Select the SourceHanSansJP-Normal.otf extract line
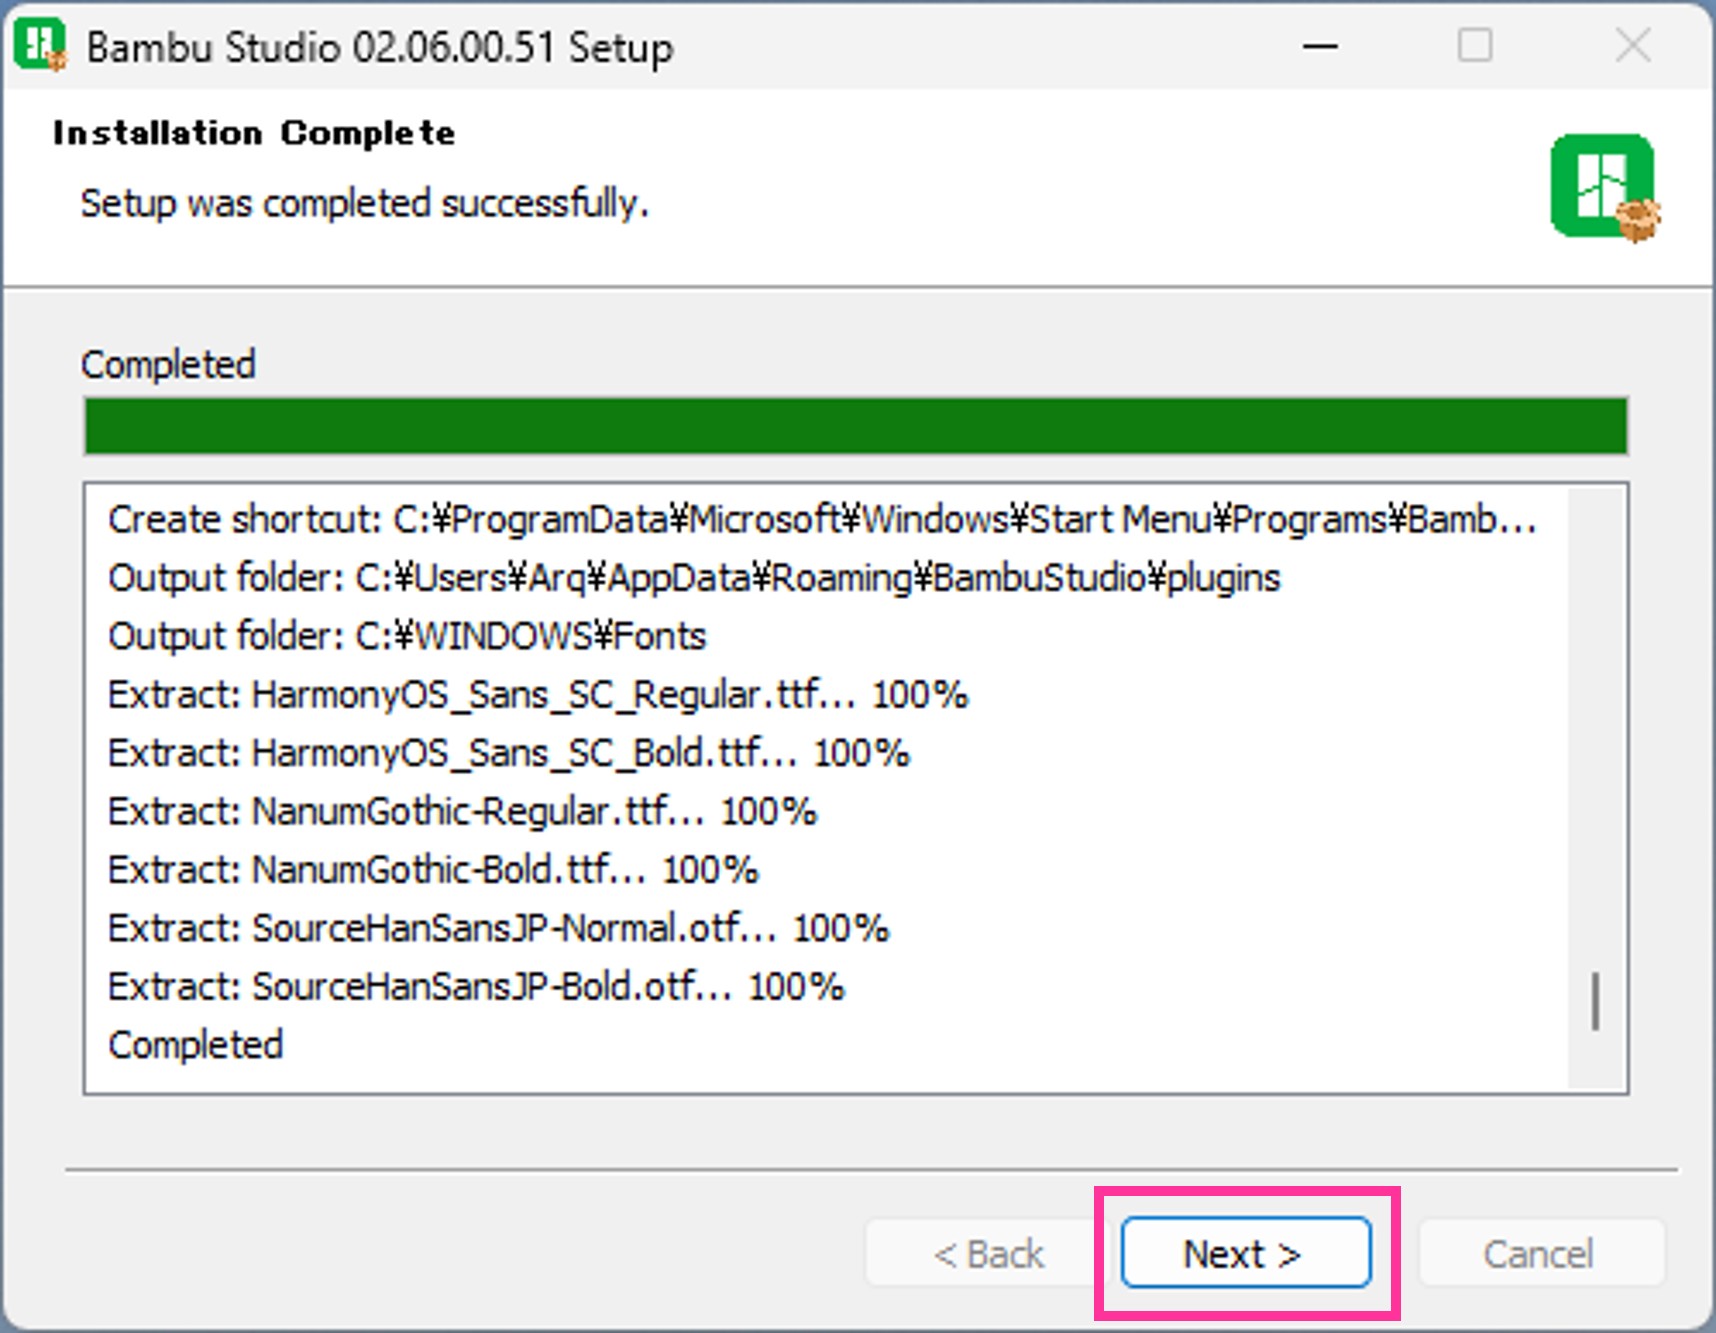Screen dimensions: 1716x1333 coord(498,928)
